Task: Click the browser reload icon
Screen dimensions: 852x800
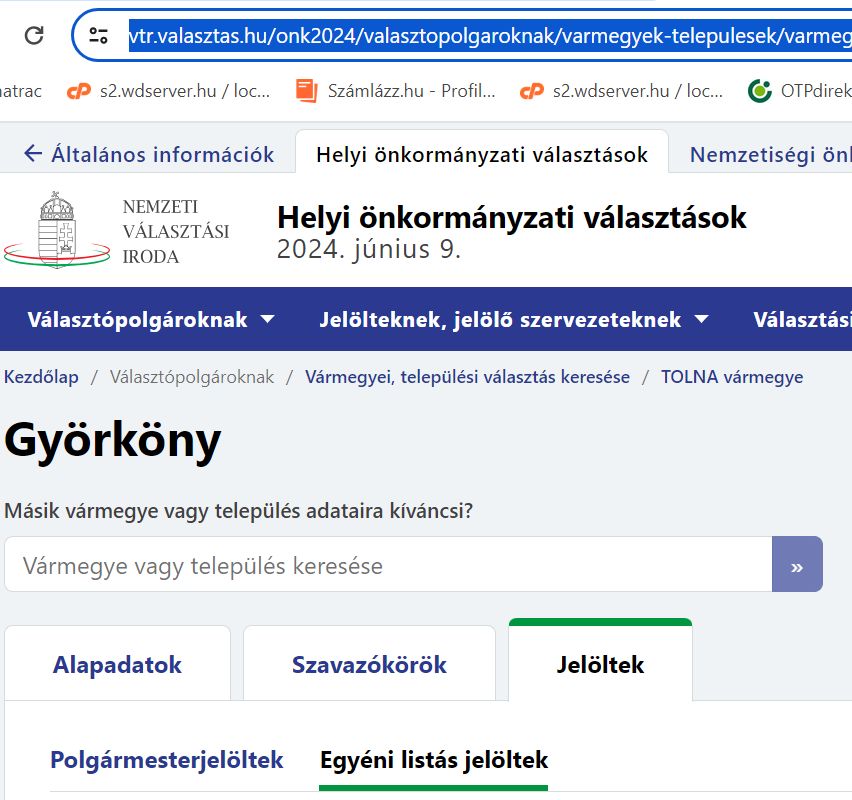Action: 34,36
